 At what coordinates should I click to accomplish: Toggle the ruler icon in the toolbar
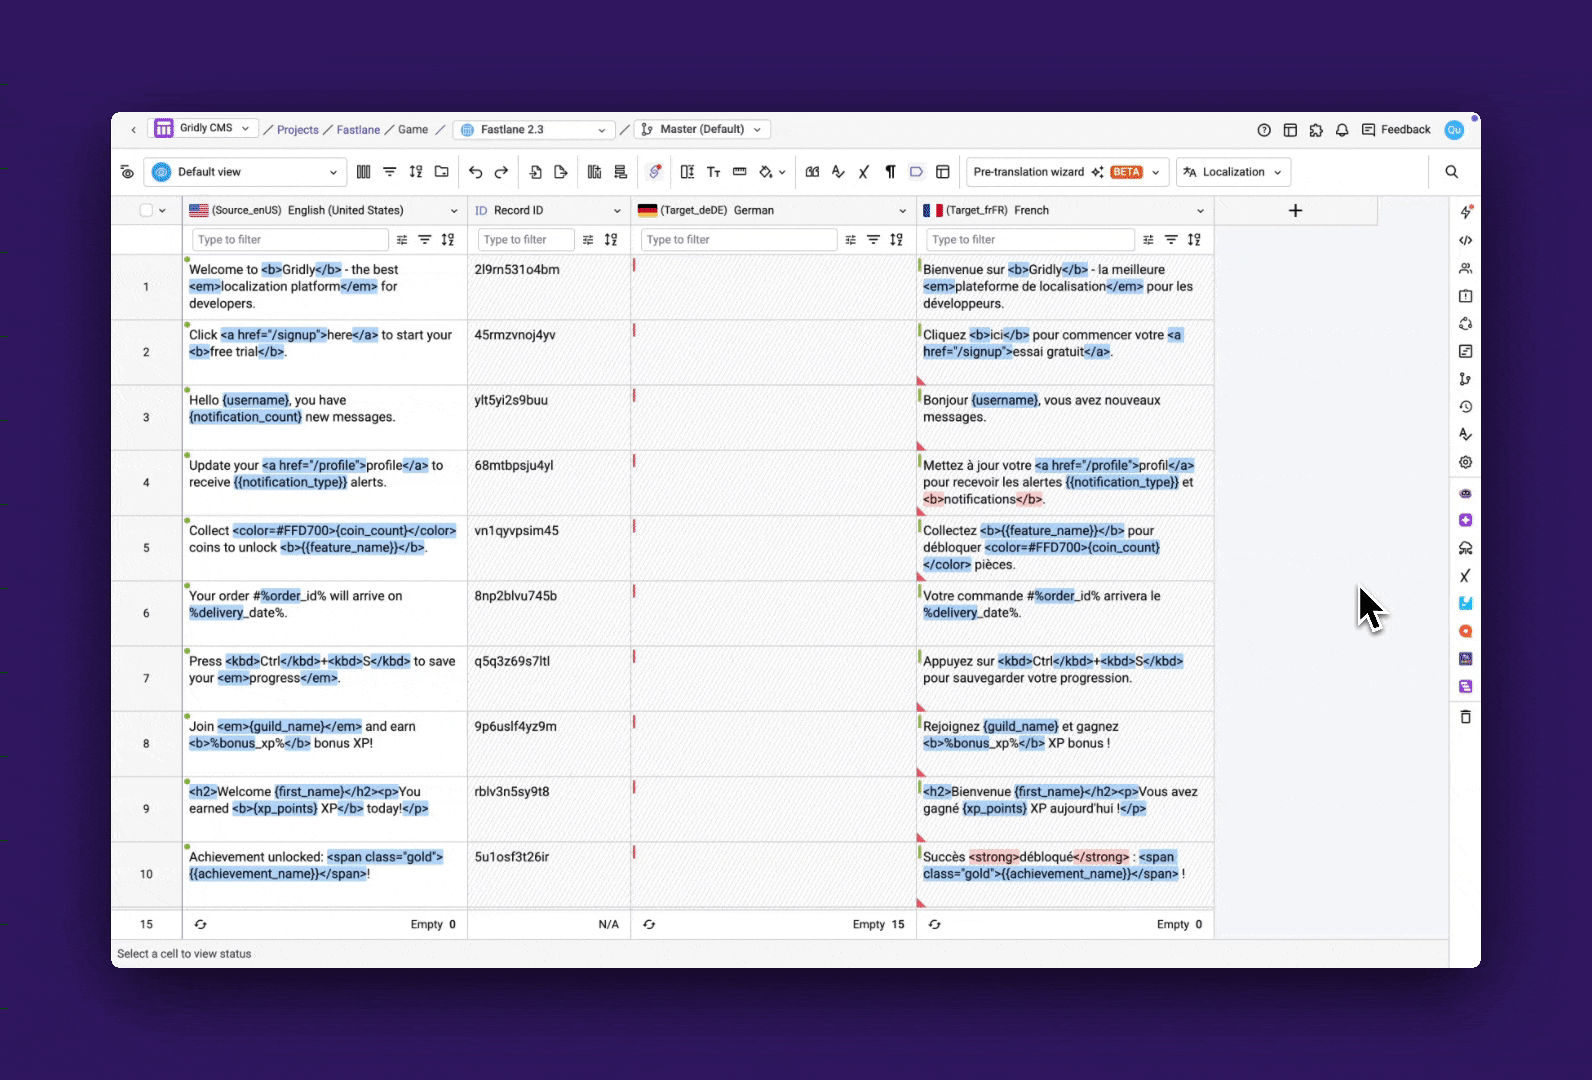(x=739, y=172)
